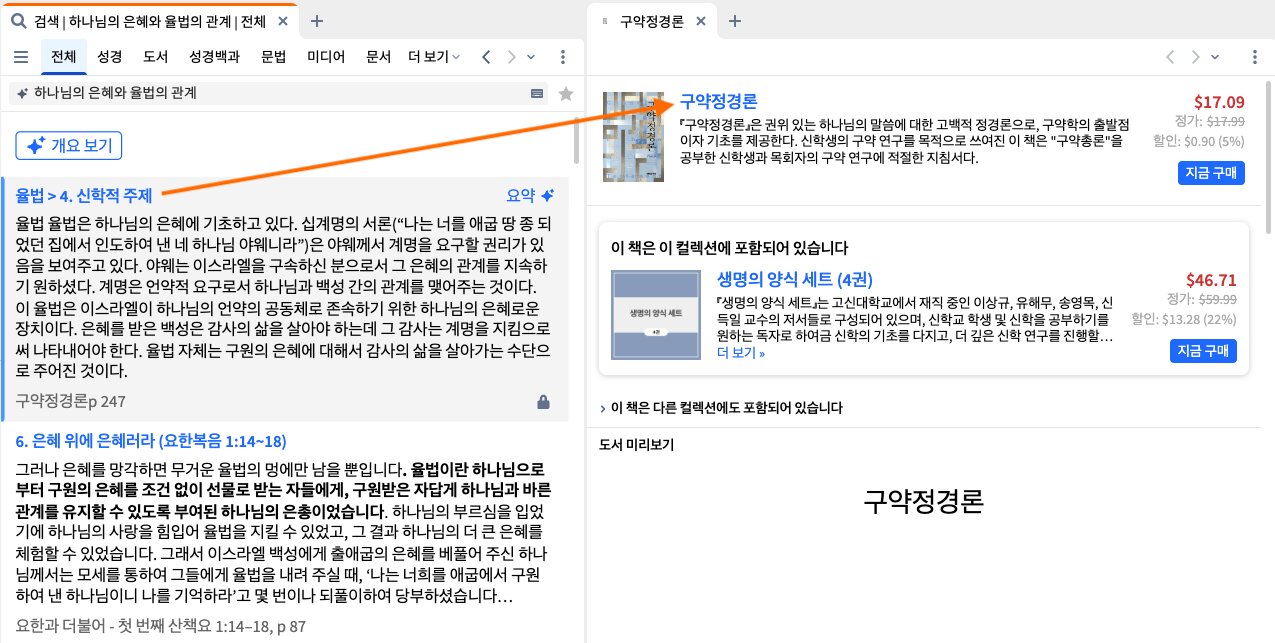The width and height of the screenshot is (1275, 643).
Task: Click the 구약정경론 book cover thumbnail
Action: pos(635,137)
